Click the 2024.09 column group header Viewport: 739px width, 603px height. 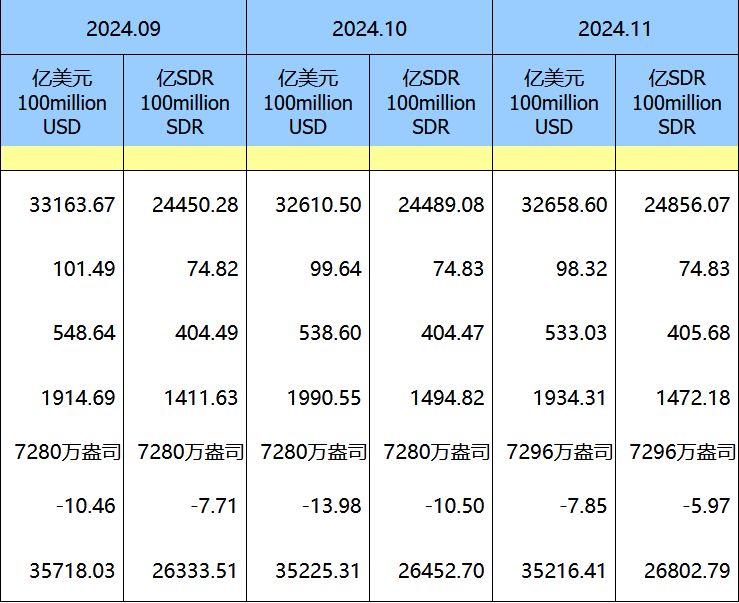pyautogui.click(x=123, y=28)
